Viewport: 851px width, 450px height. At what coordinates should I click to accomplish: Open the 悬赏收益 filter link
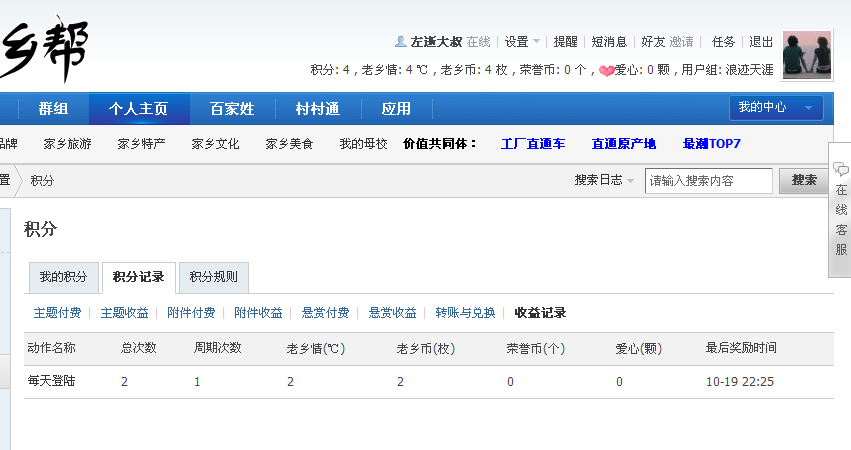click(392, 313)
